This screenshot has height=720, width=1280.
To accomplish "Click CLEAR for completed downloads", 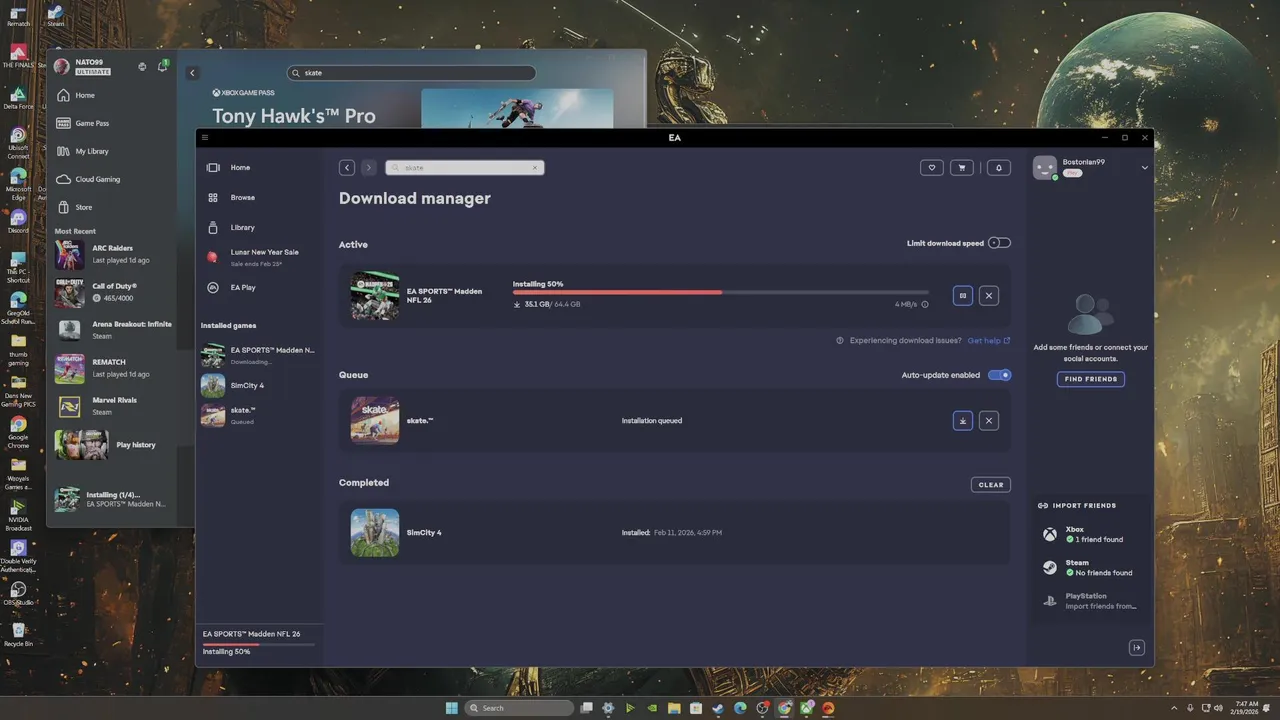I will [x=991, y=485].
